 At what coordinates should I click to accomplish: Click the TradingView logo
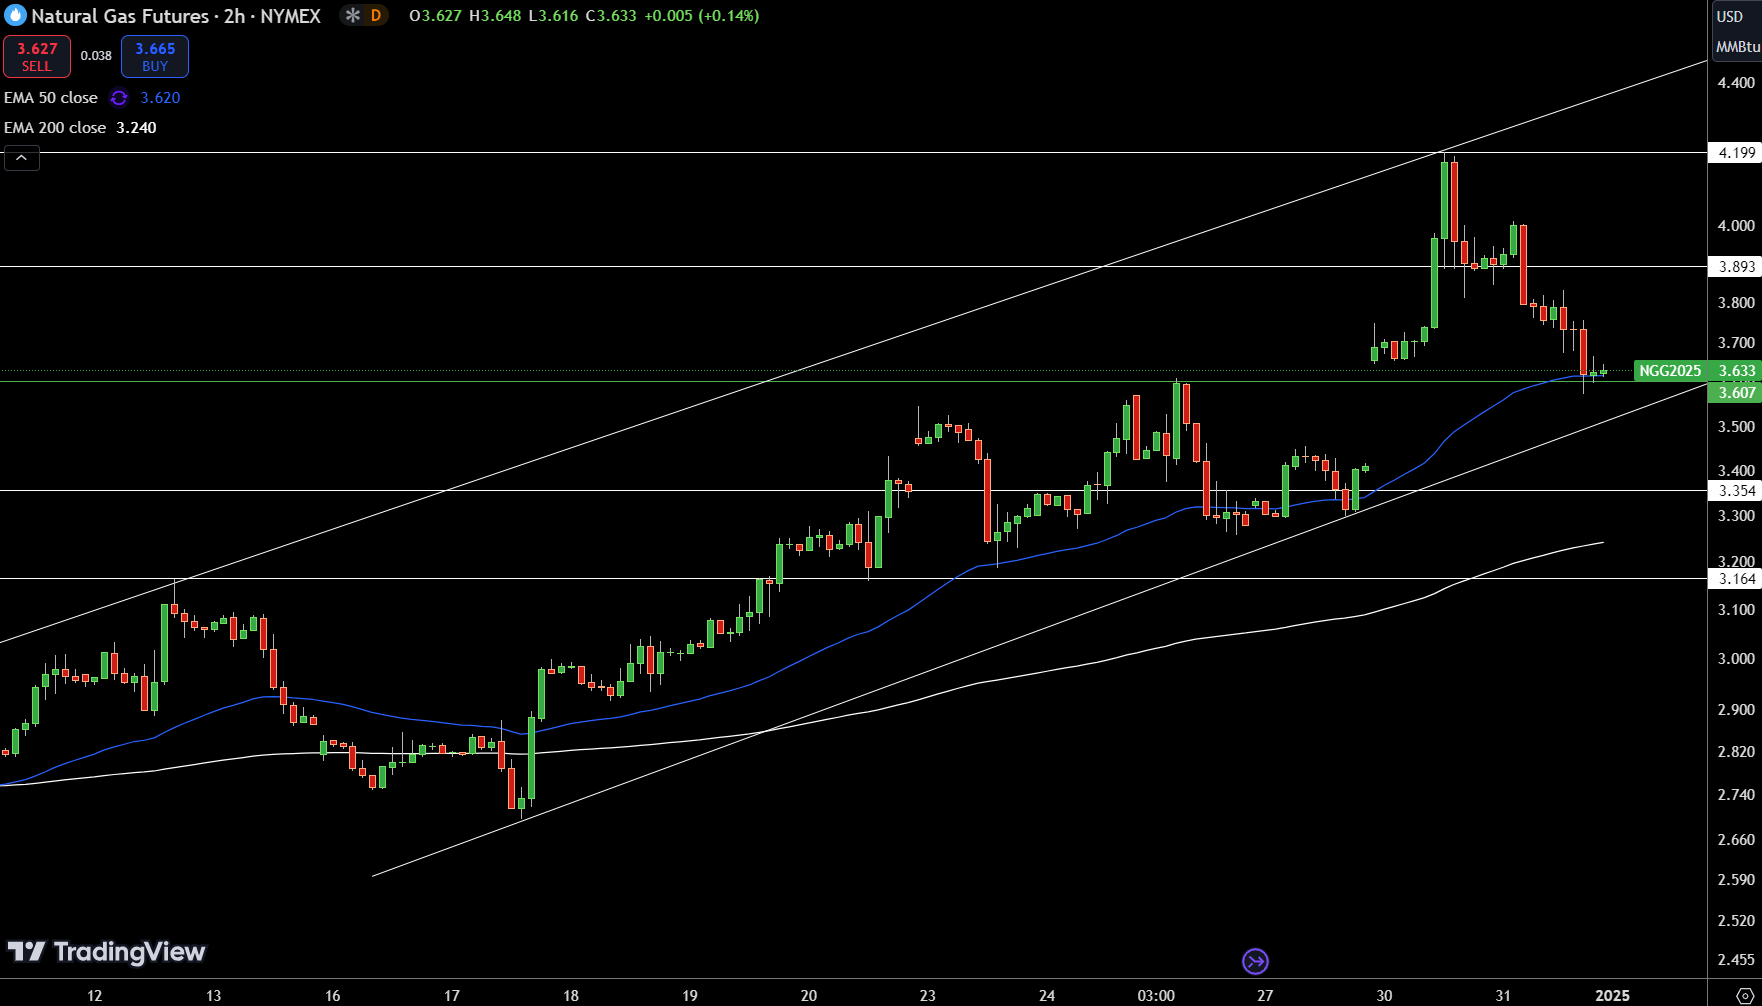coord(106,952)
